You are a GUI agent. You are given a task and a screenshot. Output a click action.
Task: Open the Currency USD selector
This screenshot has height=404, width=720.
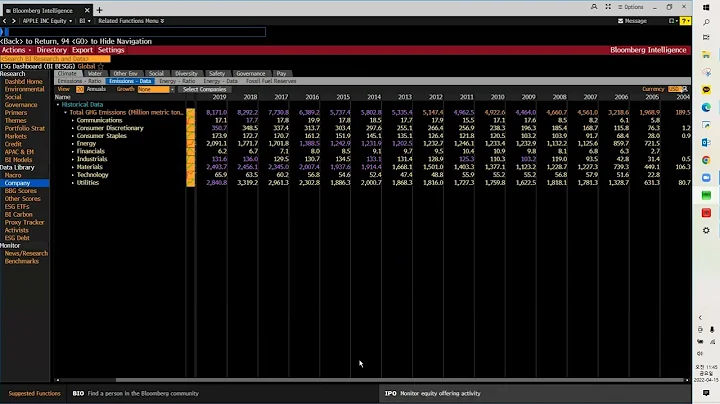[x=674, y=89]
